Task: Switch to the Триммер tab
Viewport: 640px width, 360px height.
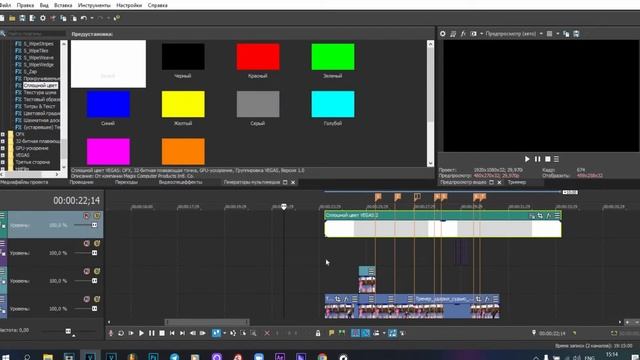Action: [517, 182]
